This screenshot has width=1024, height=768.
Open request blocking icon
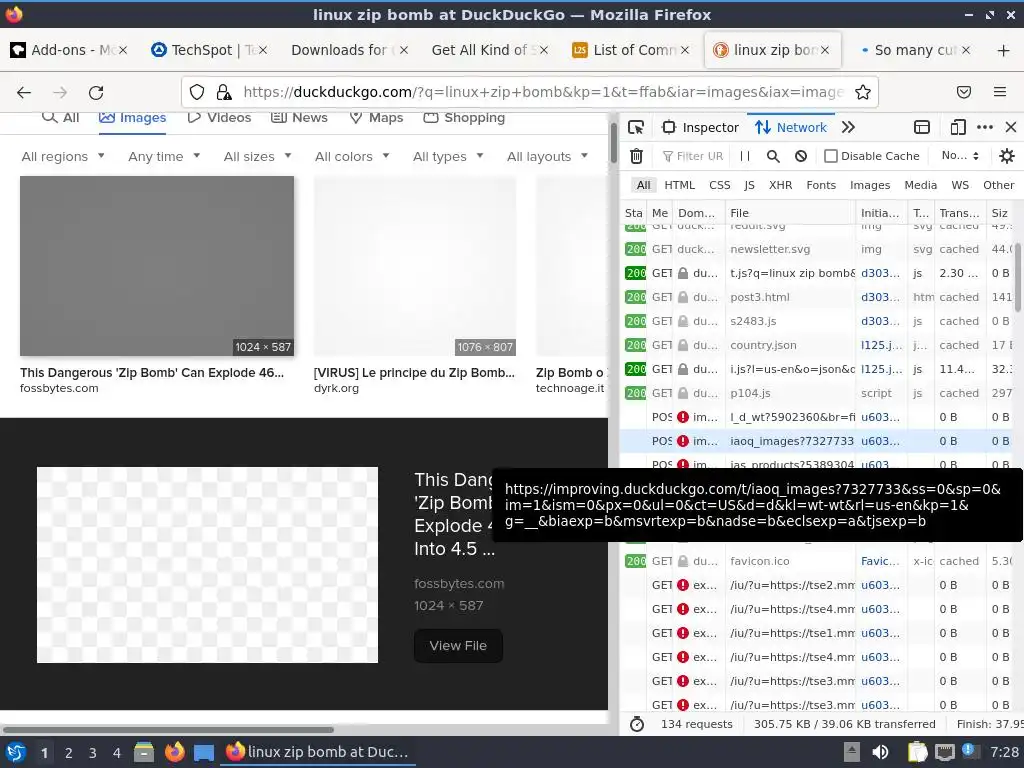click(x=801, y=156)
